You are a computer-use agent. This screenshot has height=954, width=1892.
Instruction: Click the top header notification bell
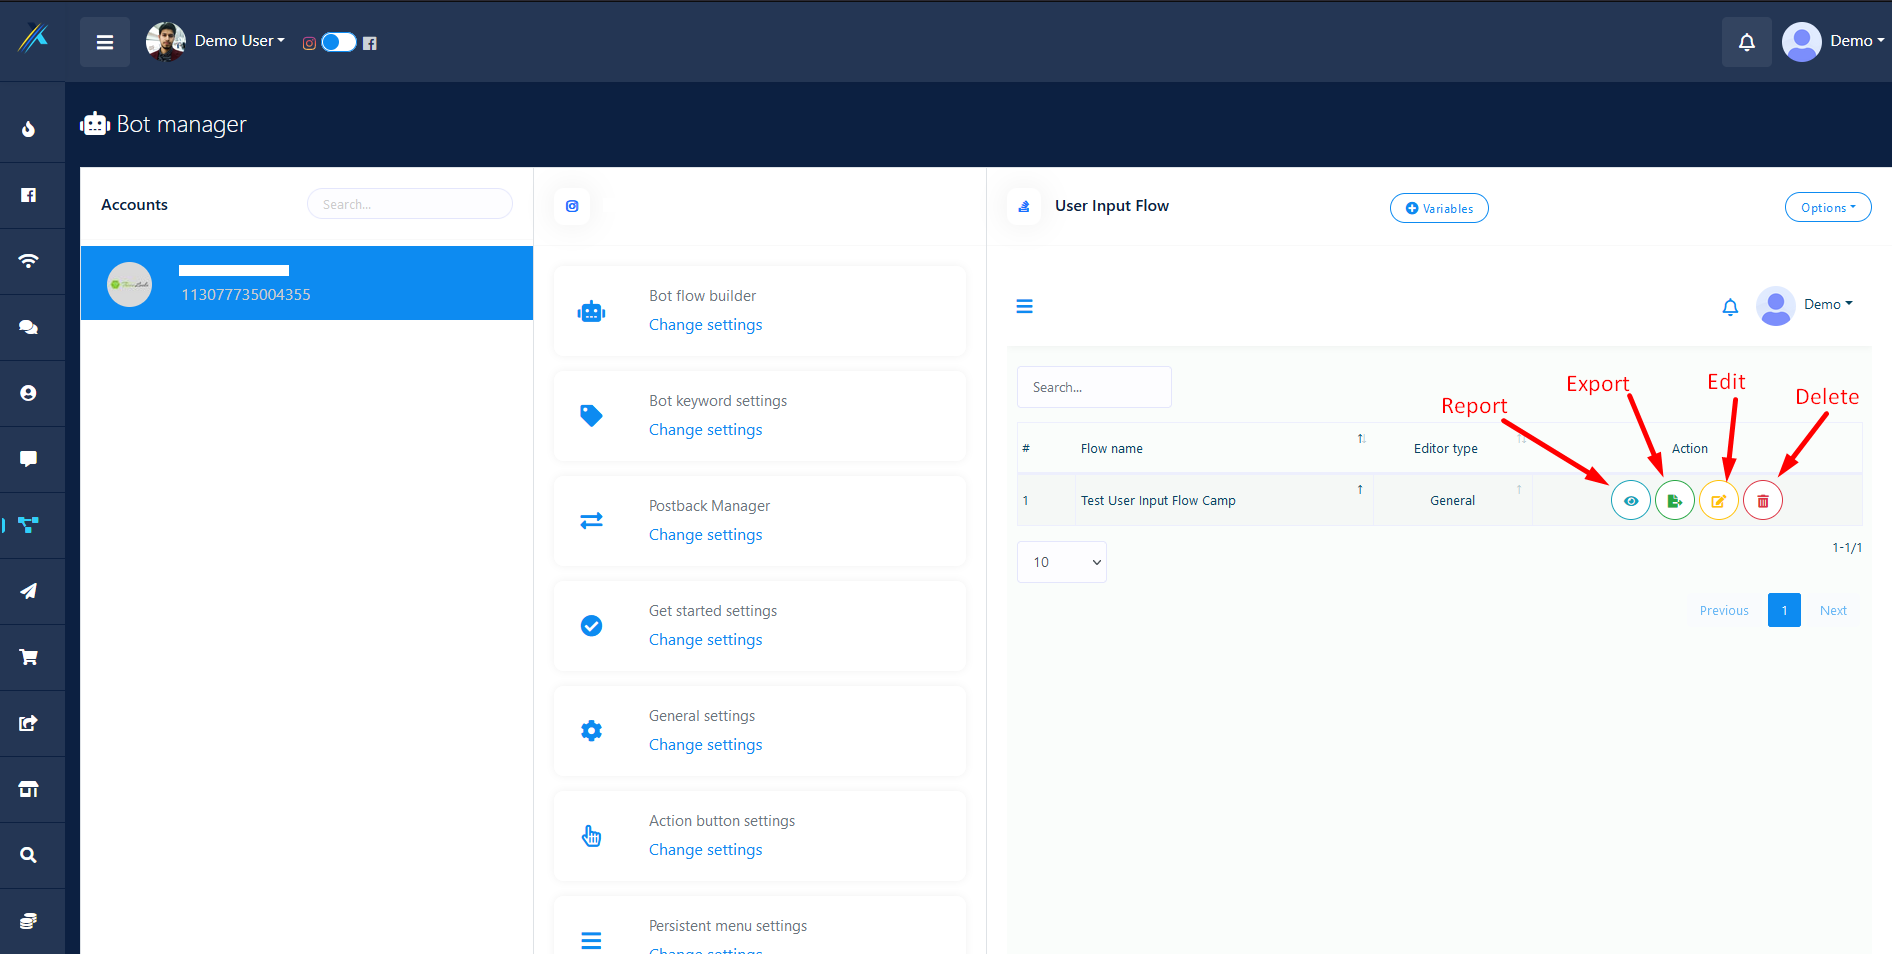1747,42
